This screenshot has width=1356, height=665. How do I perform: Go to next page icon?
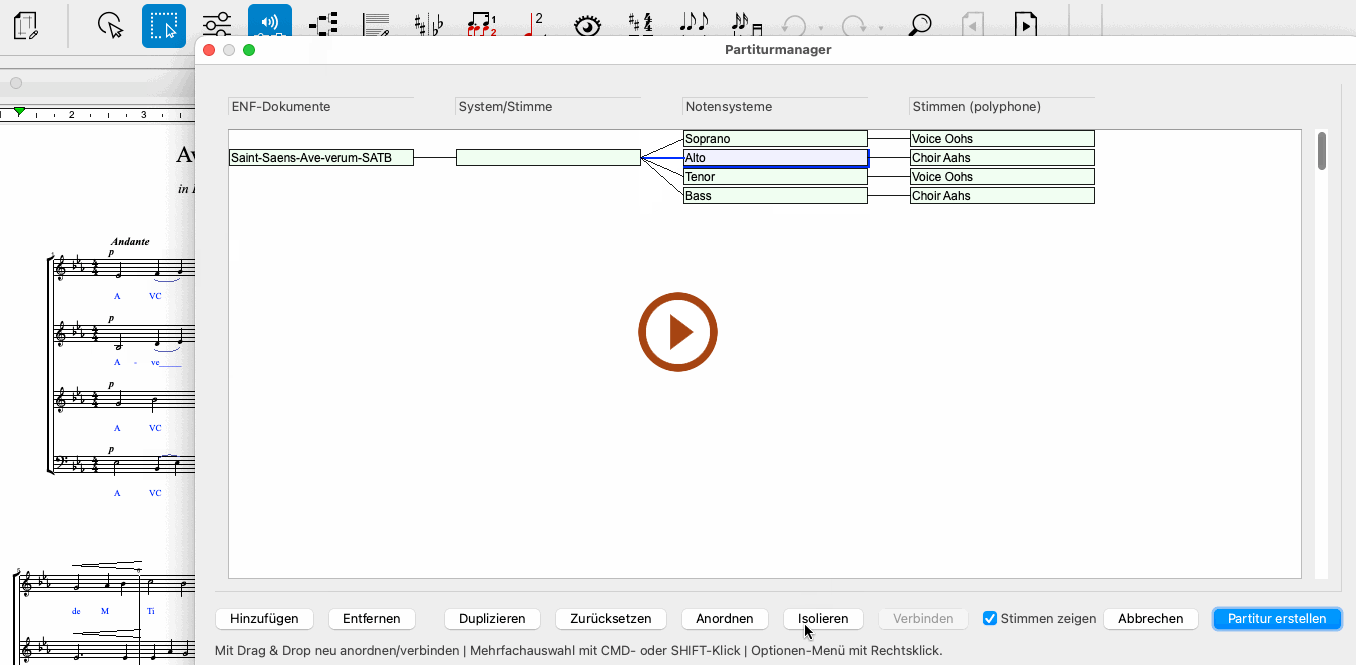click(x=1025, y=25)
